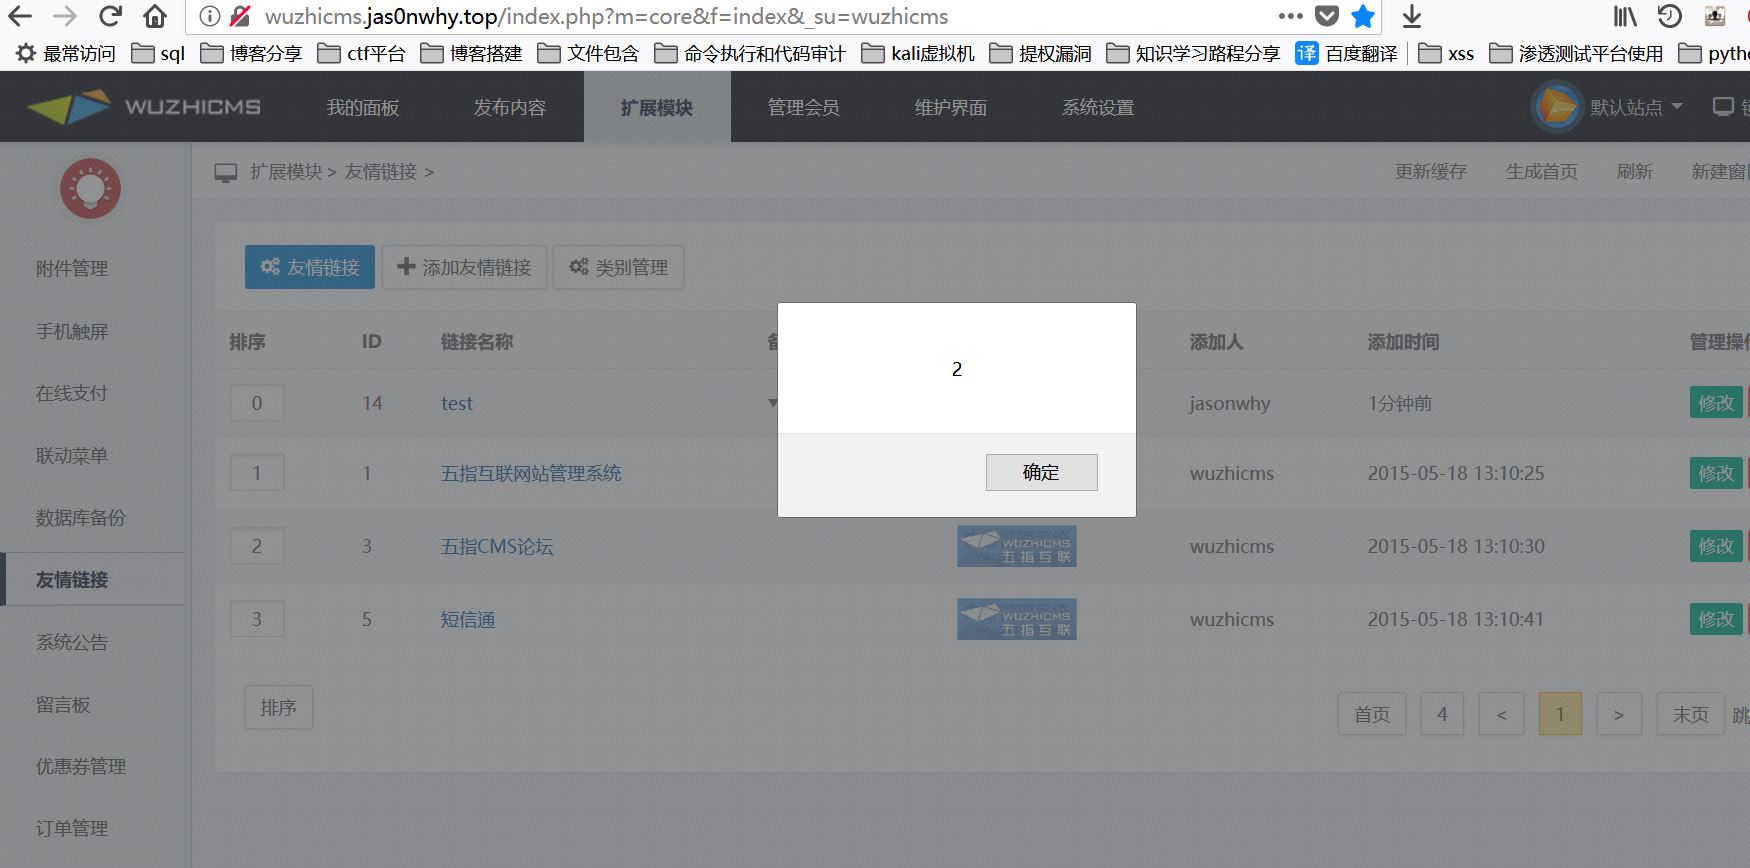Open the downloads arrow icon

point(1411,16)
